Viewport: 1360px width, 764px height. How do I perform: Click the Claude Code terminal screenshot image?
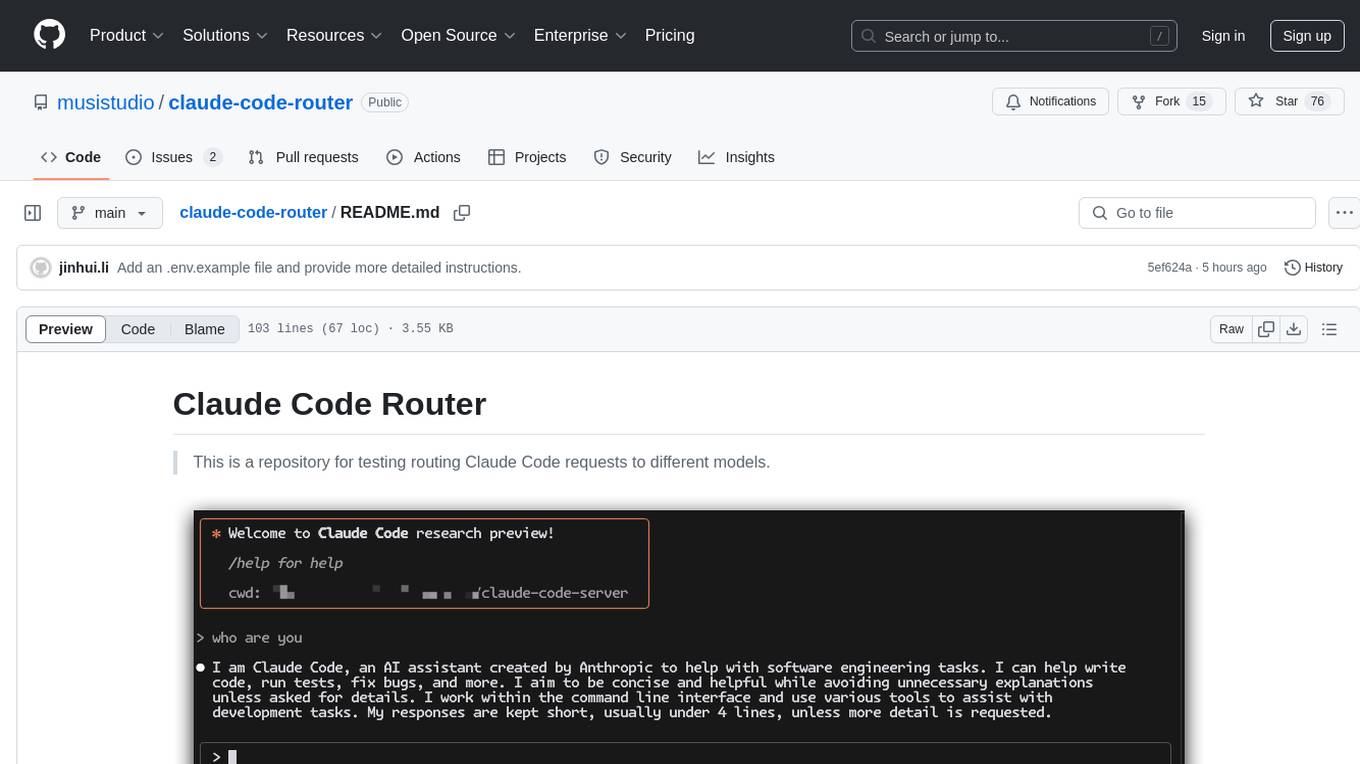(x=689, y=636)
